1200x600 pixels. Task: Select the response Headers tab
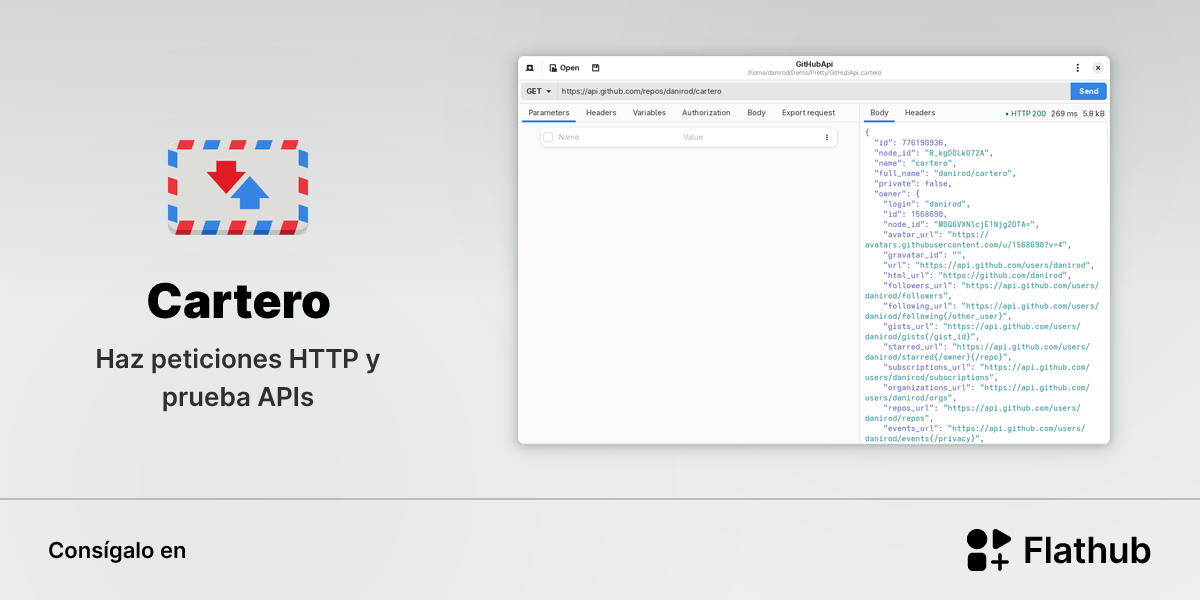coord(920,113)
